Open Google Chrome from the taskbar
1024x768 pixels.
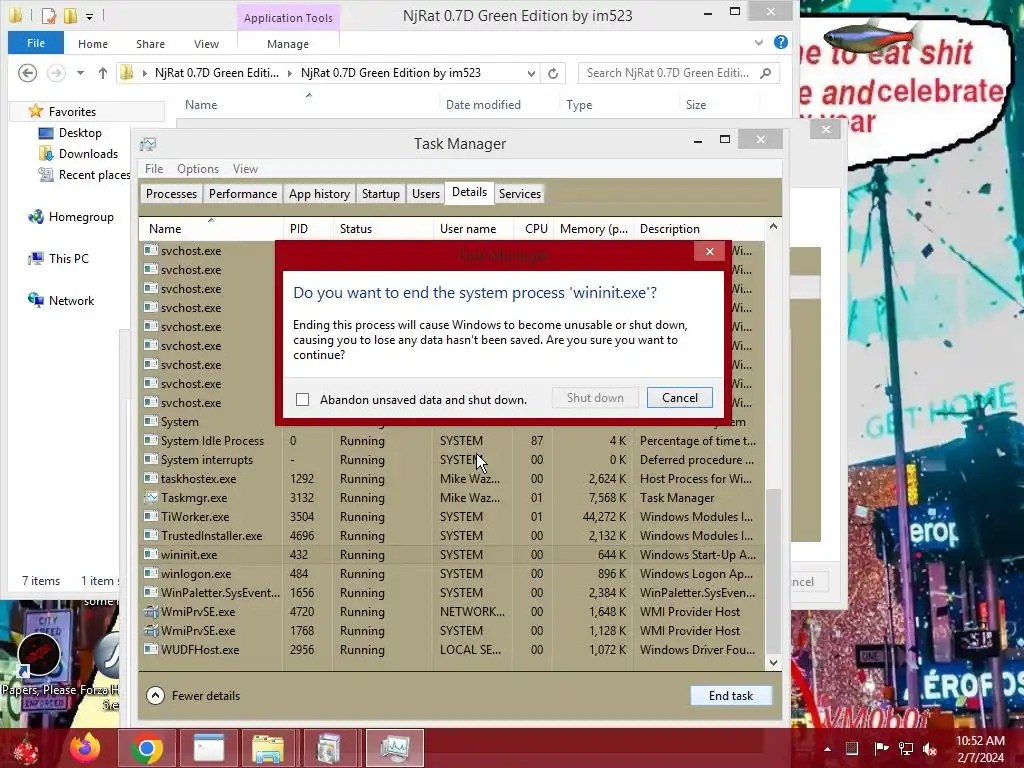(x=147, y=748)
